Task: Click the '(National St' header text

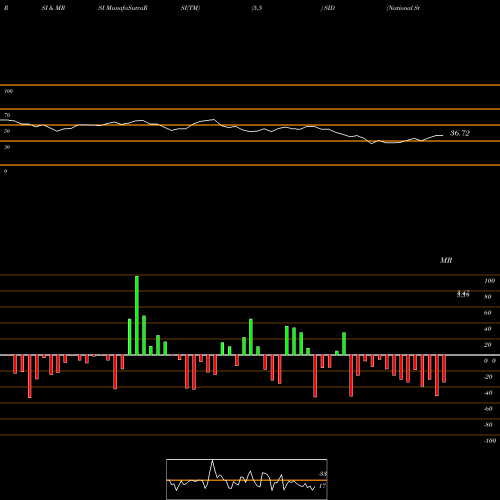Action: pyautogui.click(x=403, y=8)
